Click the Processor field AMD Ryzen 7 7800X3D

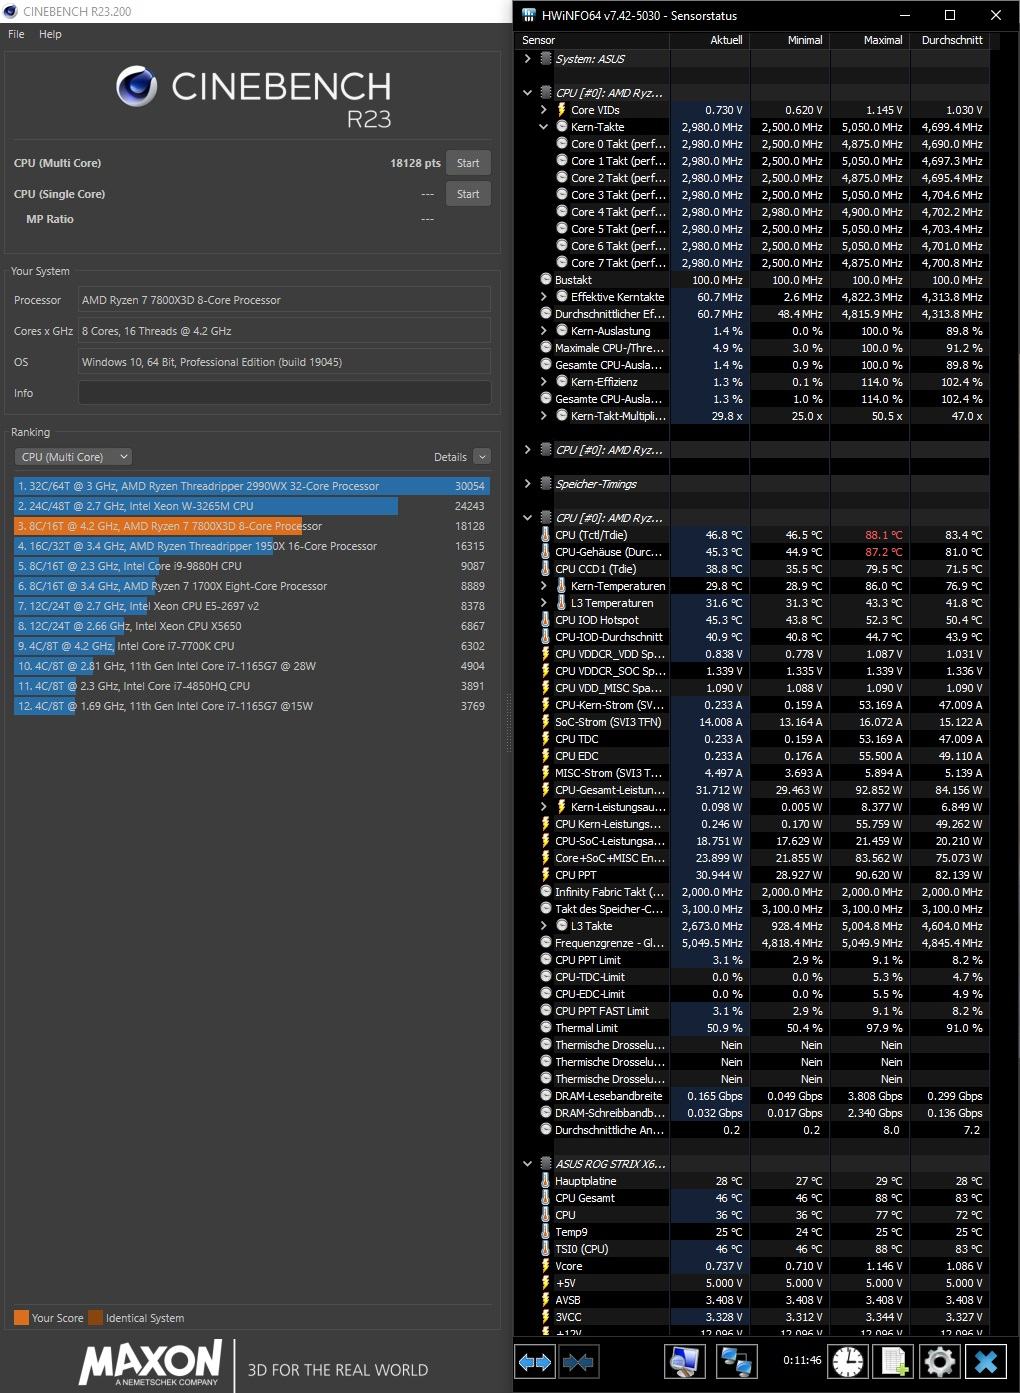pyautogui.click(x=285, y=300)
